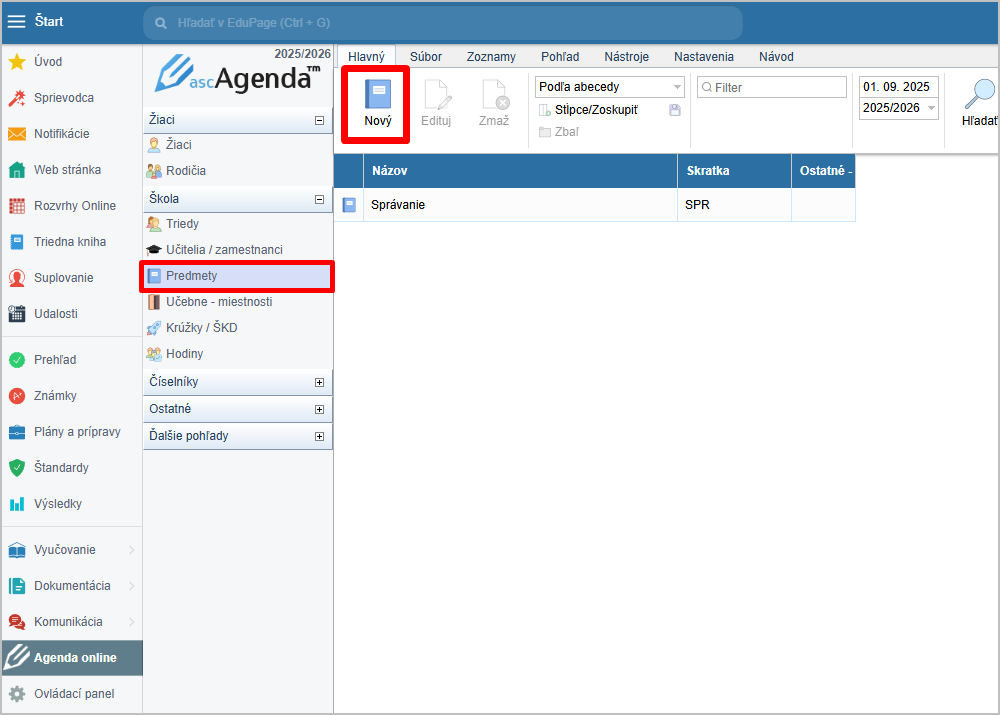This screenshot has width=1000, height=715.
Task: Collapse the Žiaci section
Action: click(319, 120)
